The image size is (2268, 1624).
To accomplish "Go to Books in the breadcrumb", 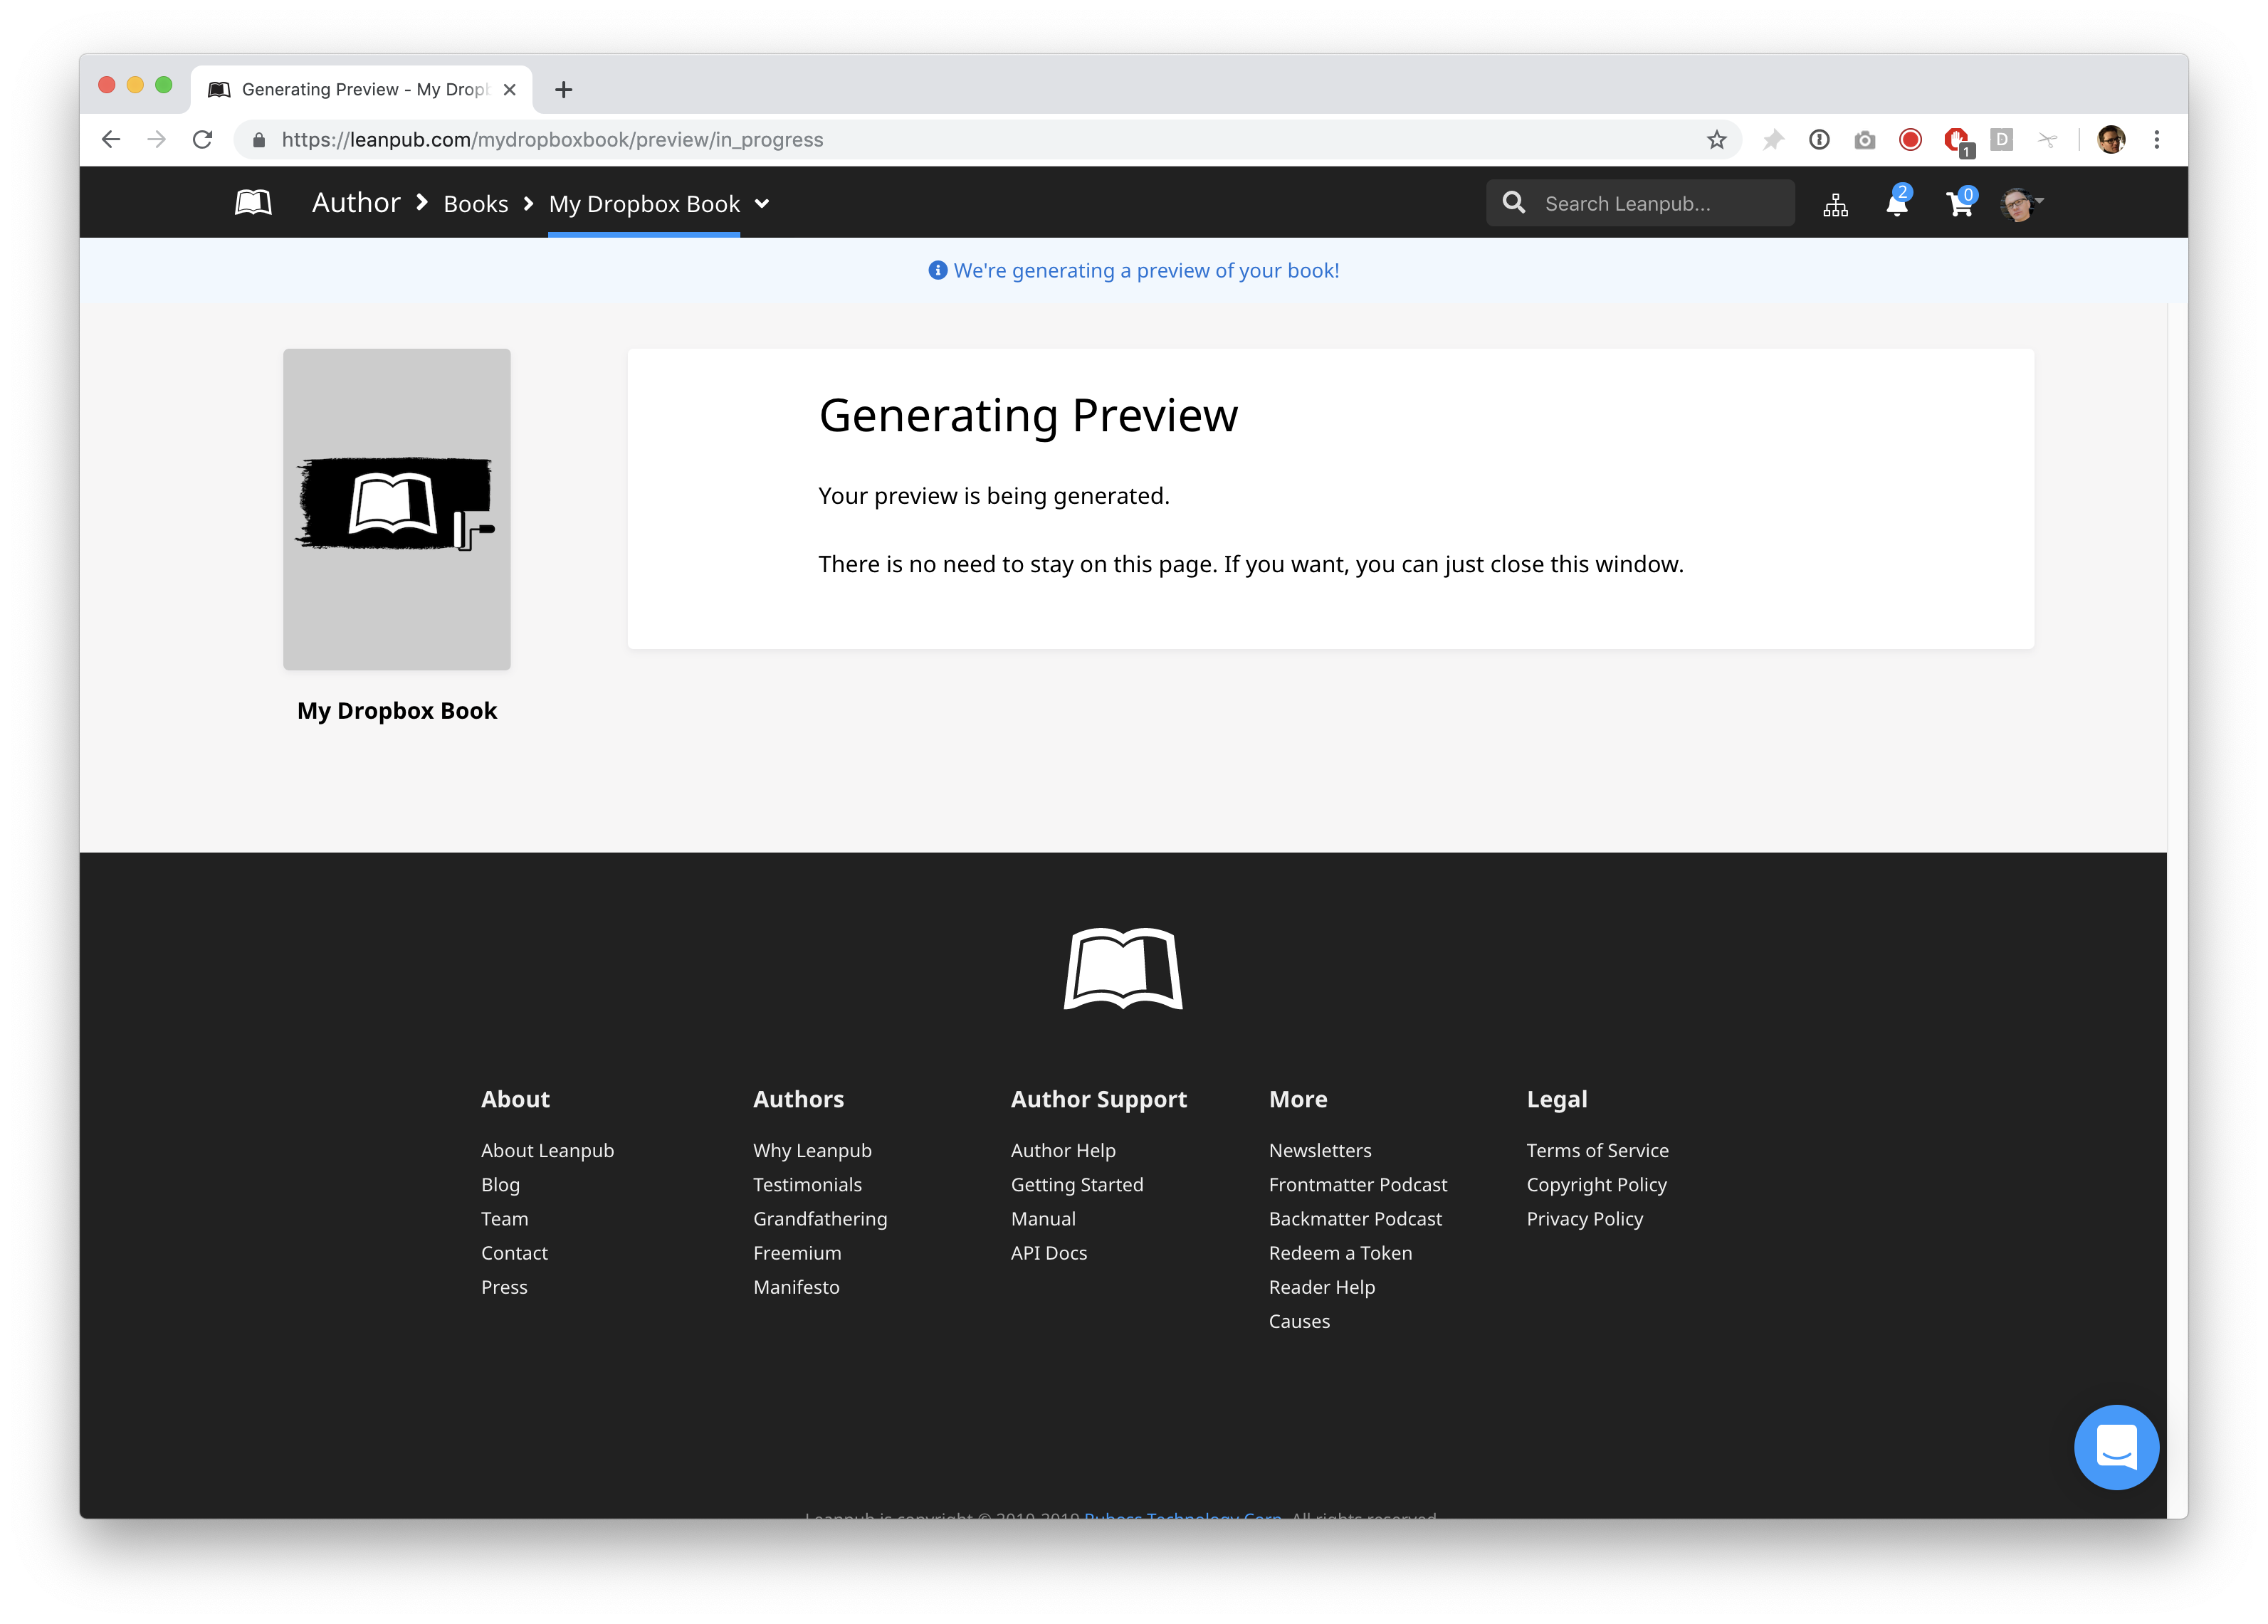I will pyautogui.click(x=476, y=204).
